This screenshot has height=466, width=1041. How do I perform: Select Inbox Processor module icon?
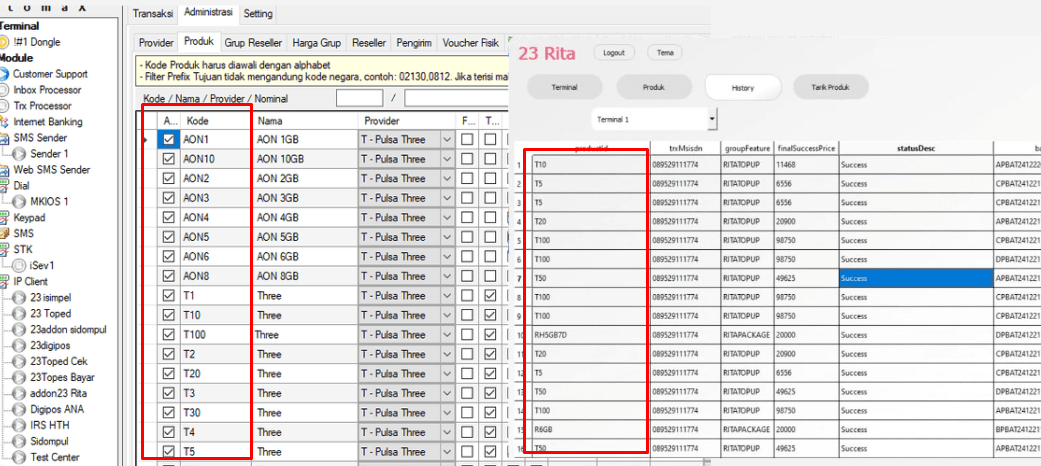pyautogui.click(x=6, y=90)
